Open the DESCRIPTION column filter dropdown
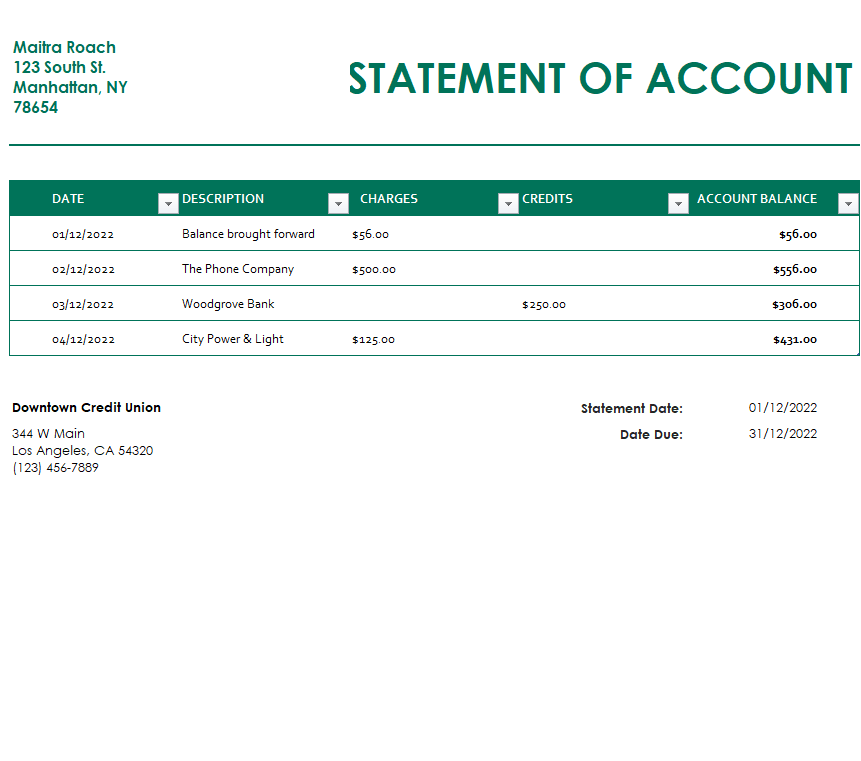Screen dimensions: 861x761 pyautogui.click(x=337, y=204)
